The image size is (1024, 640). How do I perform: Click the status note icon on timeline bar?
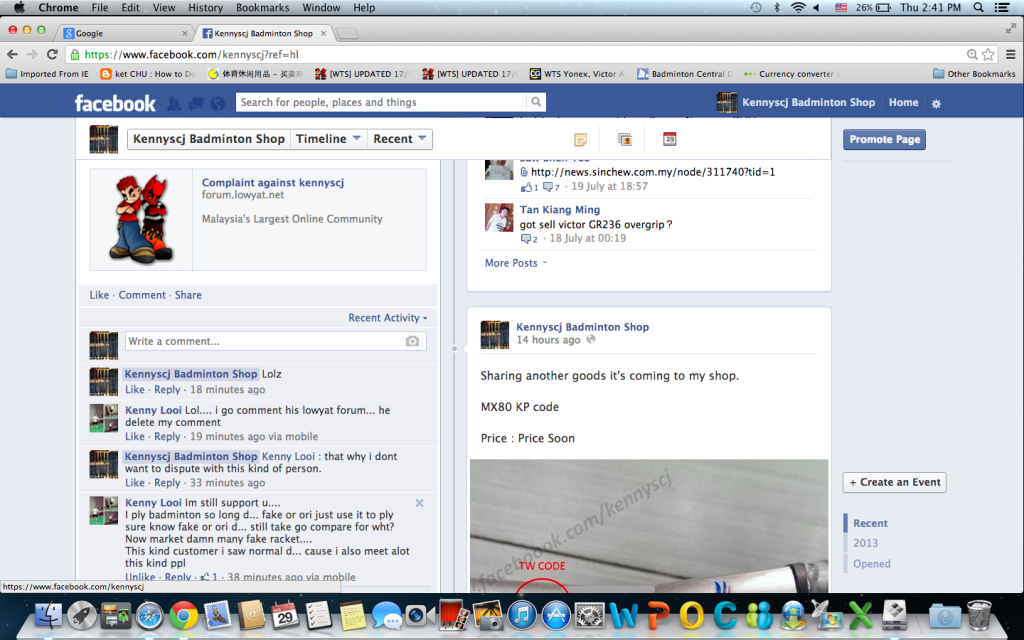pyautogui.click(x=580, y=139)
